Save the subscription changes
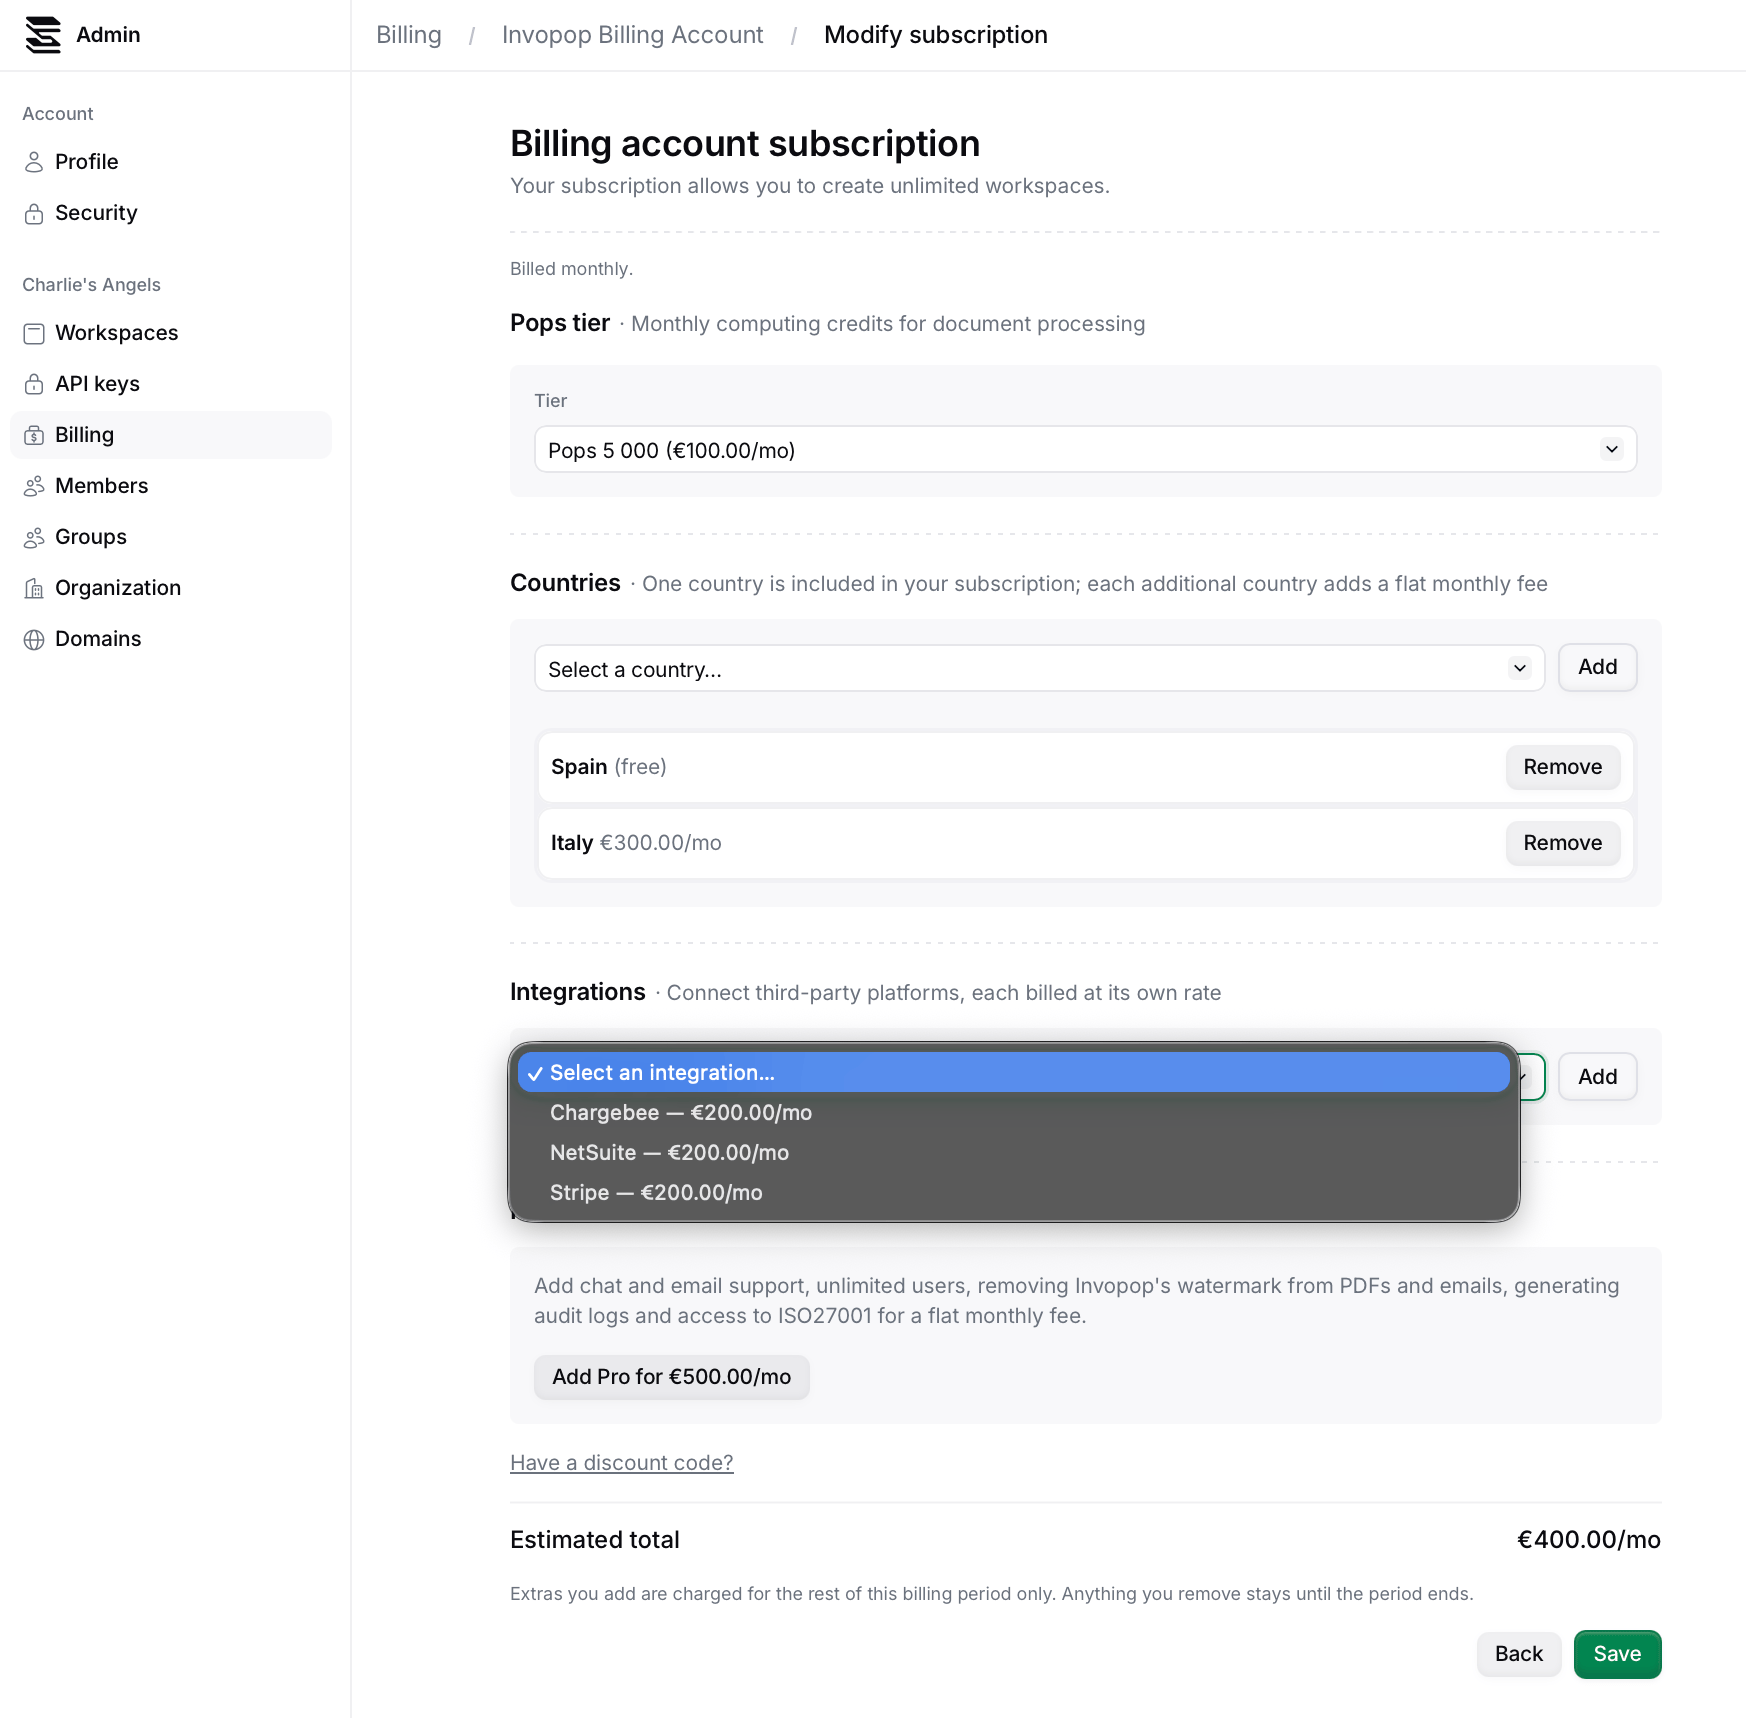 (x=1617, y=1654)
